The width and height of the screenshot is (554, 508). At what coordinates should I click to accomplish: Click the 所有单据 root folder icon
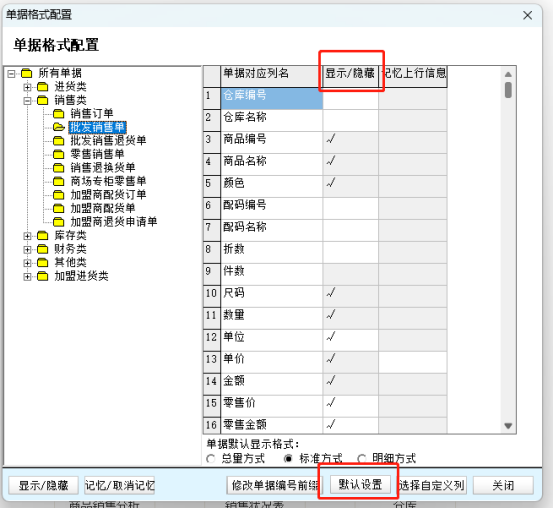(26, 73)
